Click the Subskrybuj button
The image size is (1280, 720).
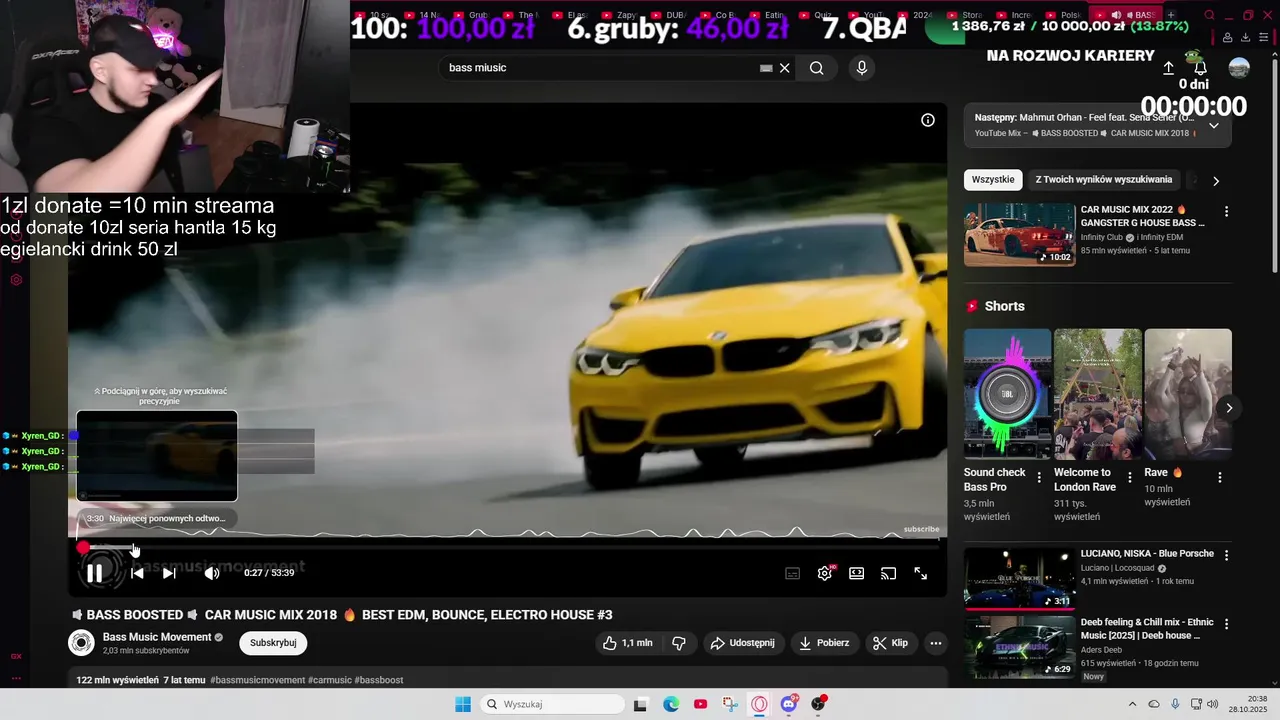(273, 643)
